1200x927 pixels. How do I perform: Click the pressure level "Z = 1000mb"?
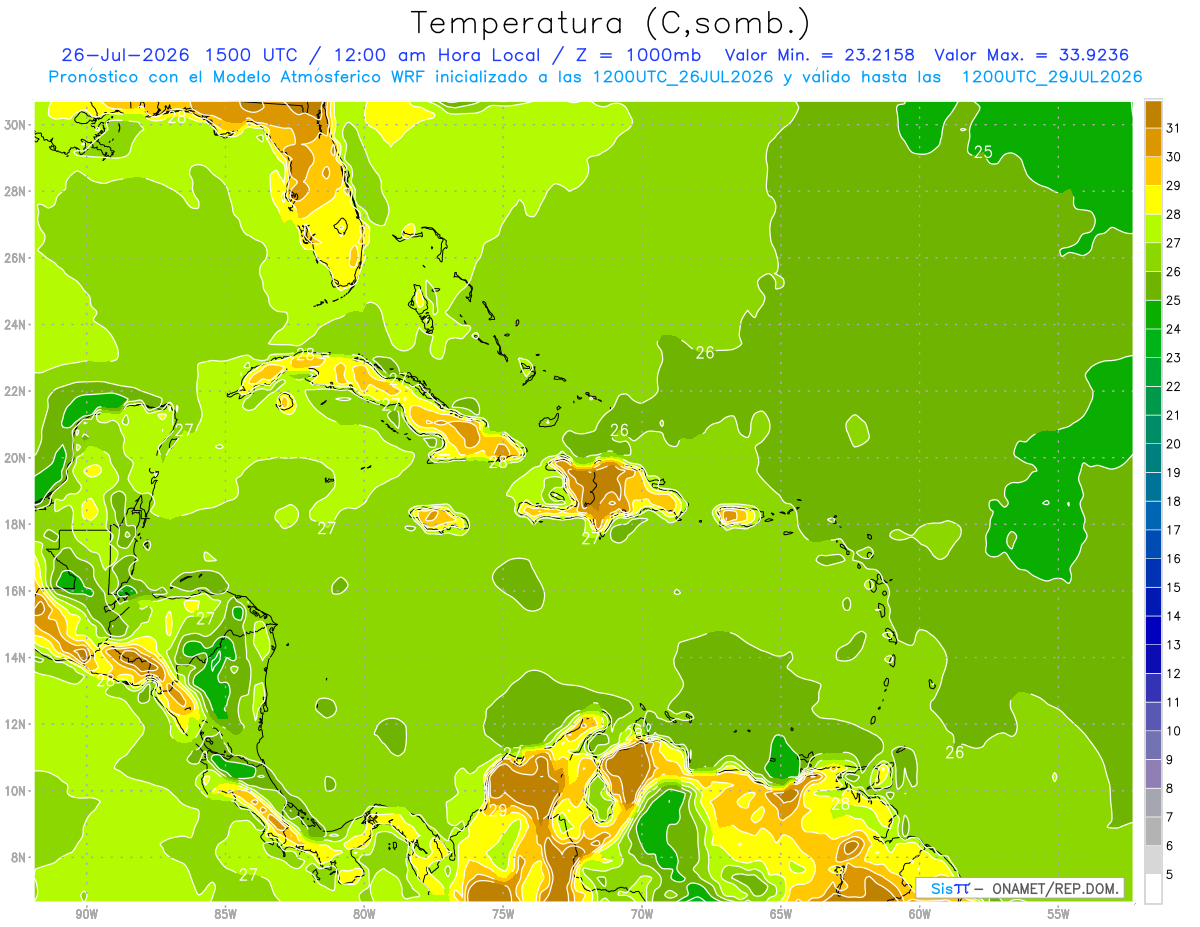(x=638, y=55)
